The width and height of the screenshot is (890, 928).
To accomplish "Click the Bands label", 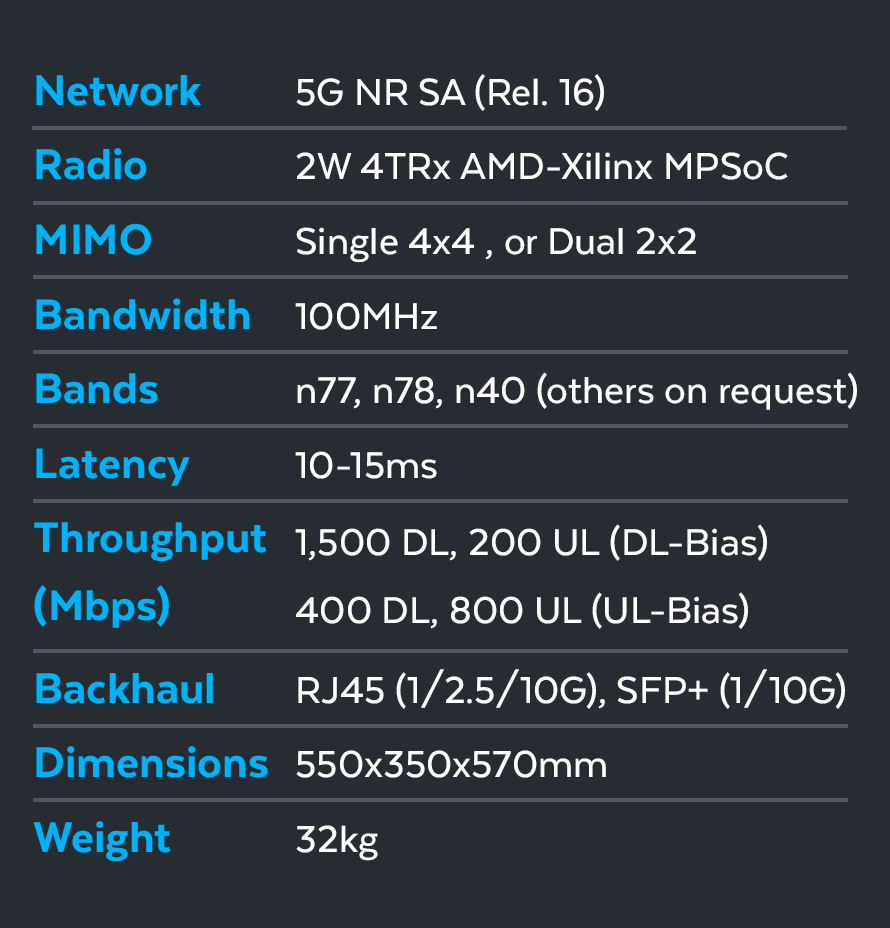I will (96, 389).
